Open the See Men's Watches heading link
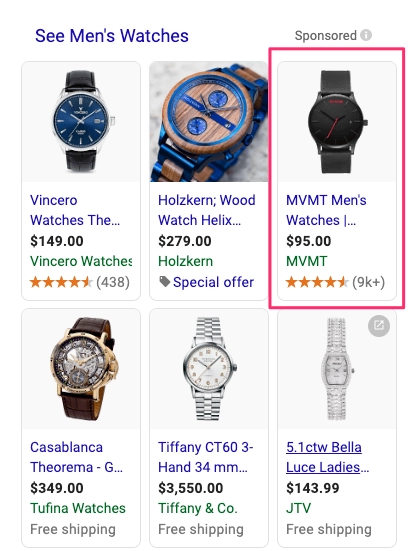The height and width of the screenshot is (551, 411). [112, 35]
